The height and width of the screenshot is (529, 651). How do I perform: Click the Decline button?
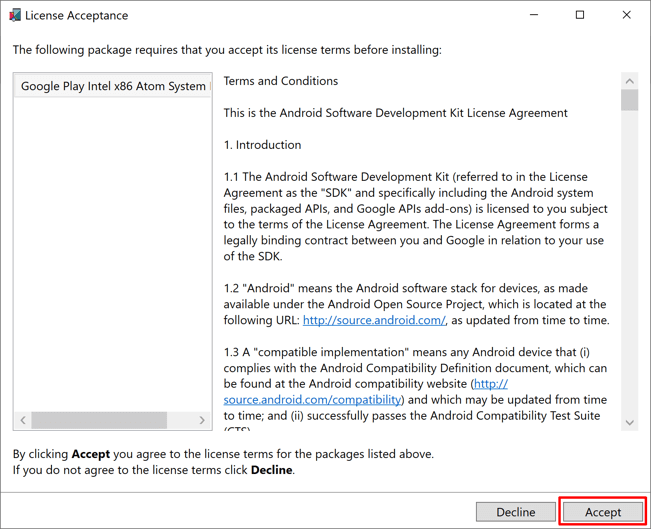point(515,511)
